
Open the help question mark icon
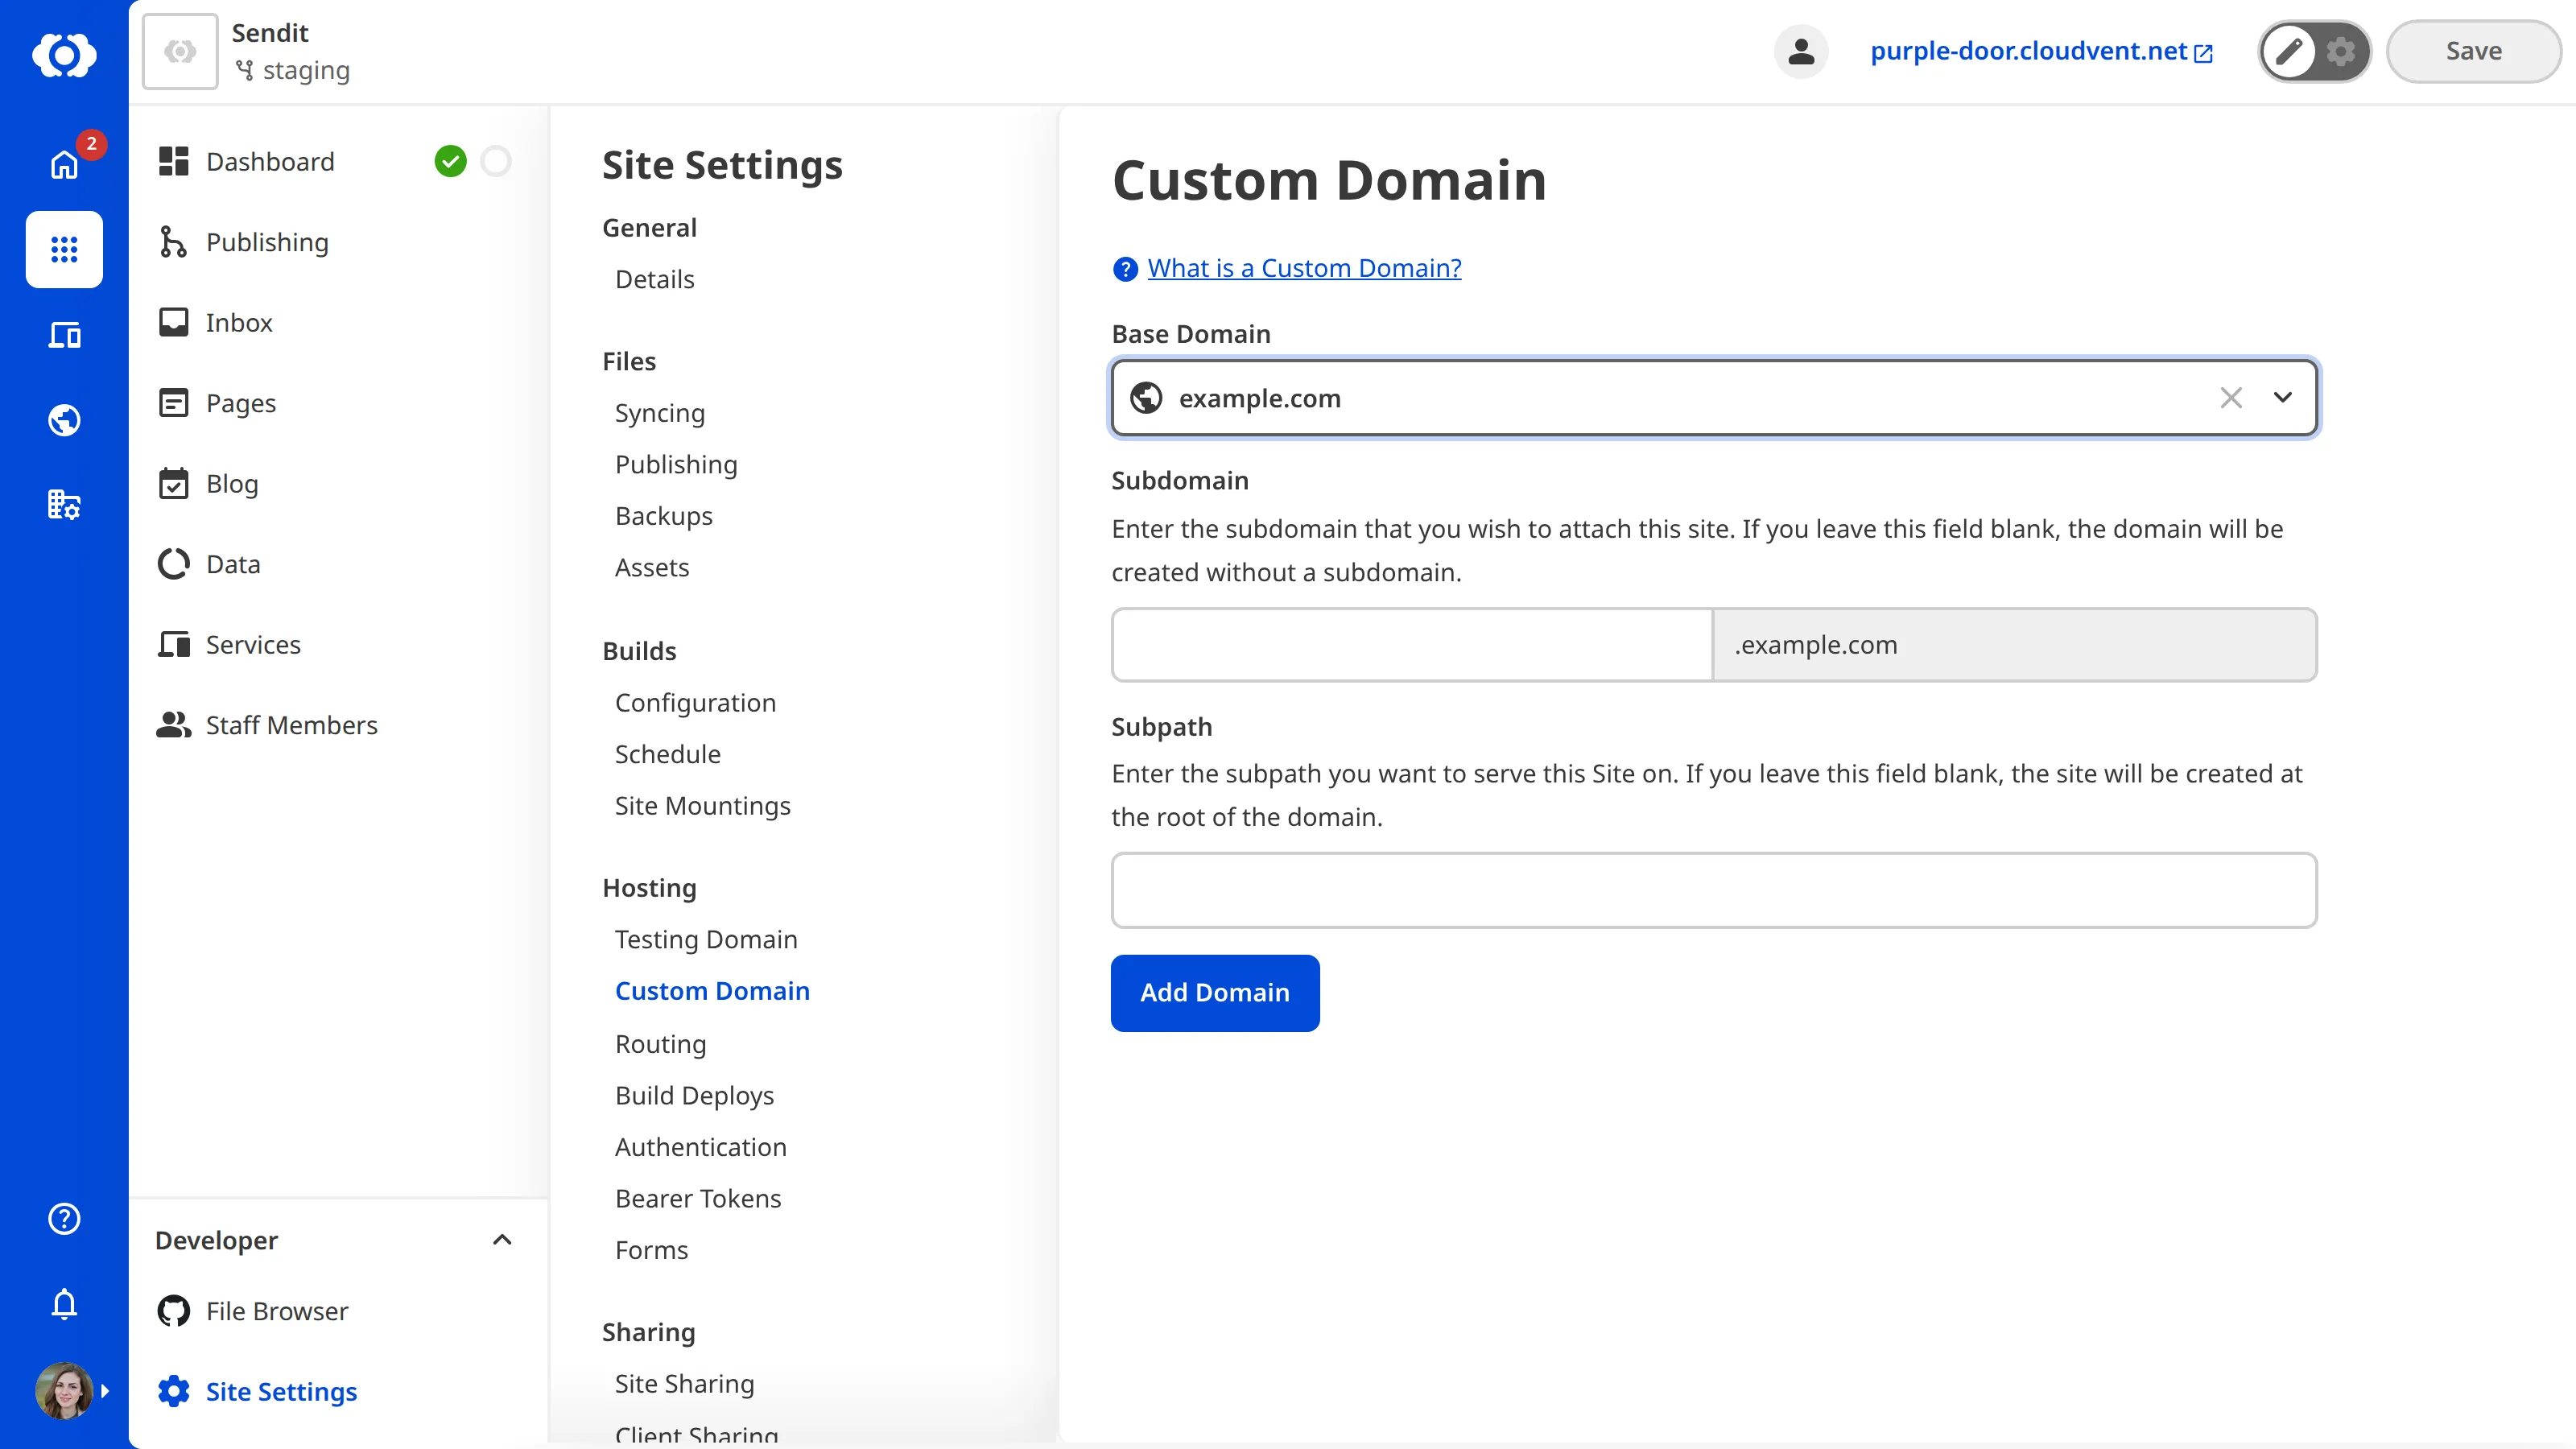[x=64, y=1219]
